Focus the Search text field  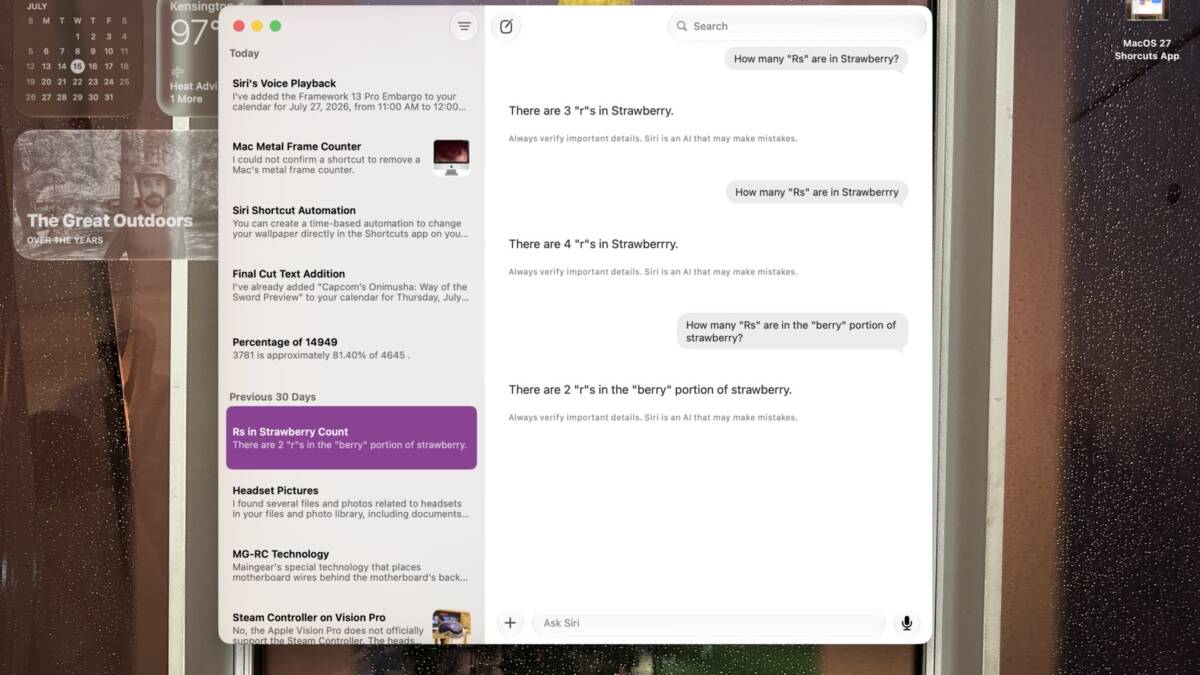pyautogui.click(x=796, y=27)
